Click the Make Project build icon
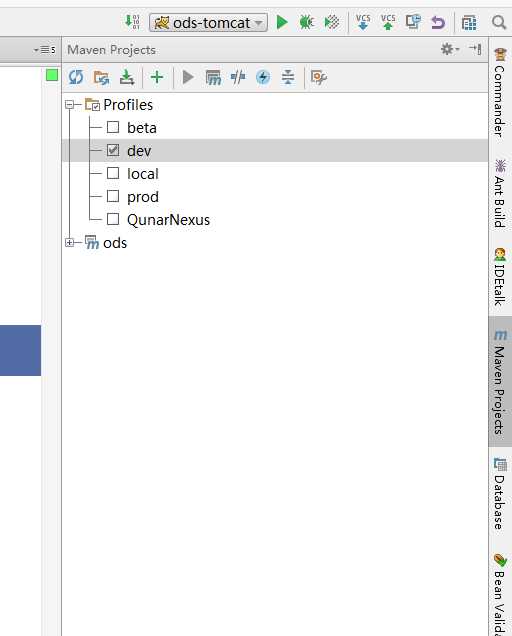 [x=132, y=22]
